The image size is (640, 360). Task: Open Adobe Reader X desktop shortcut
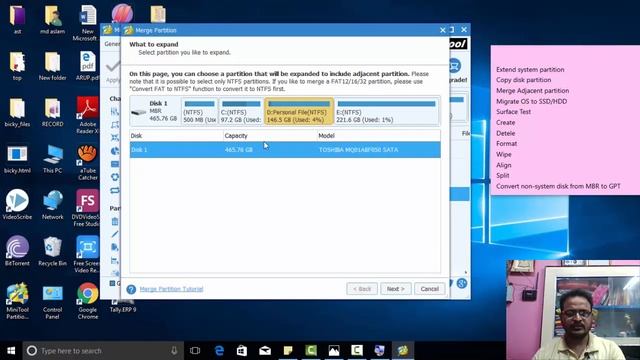tap(88, 115)
